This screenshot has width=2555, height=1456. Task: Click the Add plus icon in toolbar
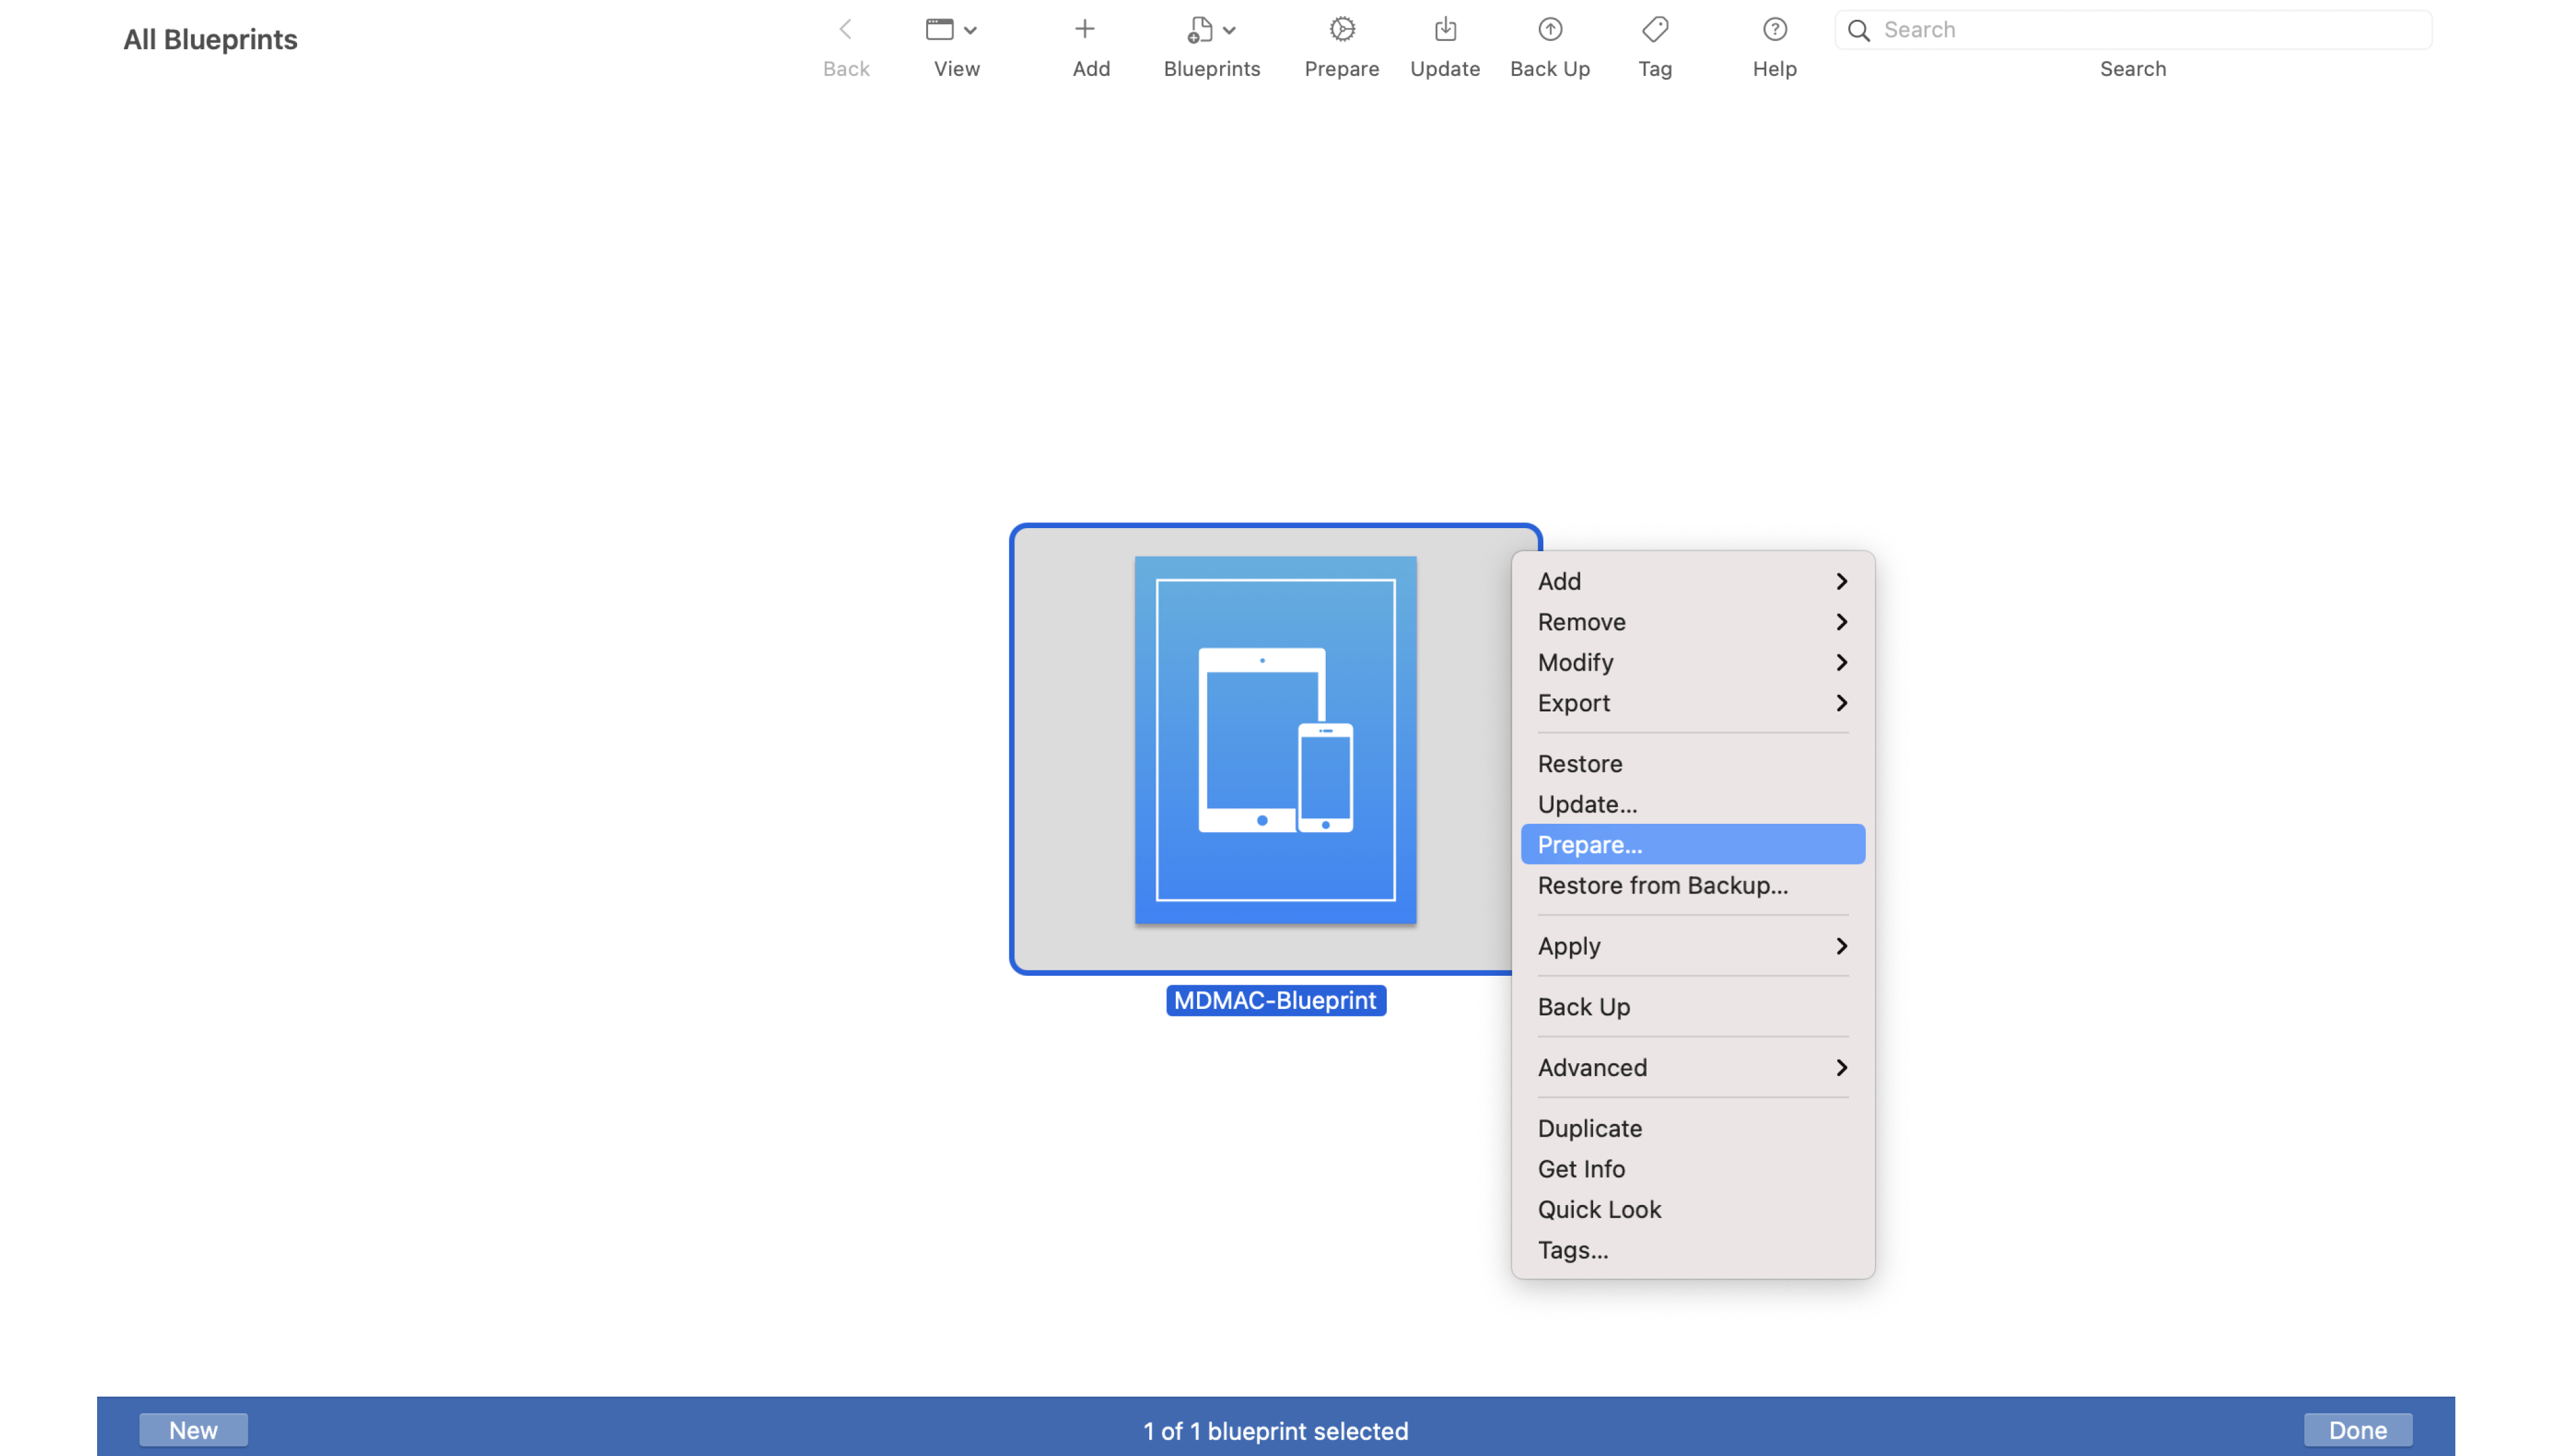[x=1084, y=30]
